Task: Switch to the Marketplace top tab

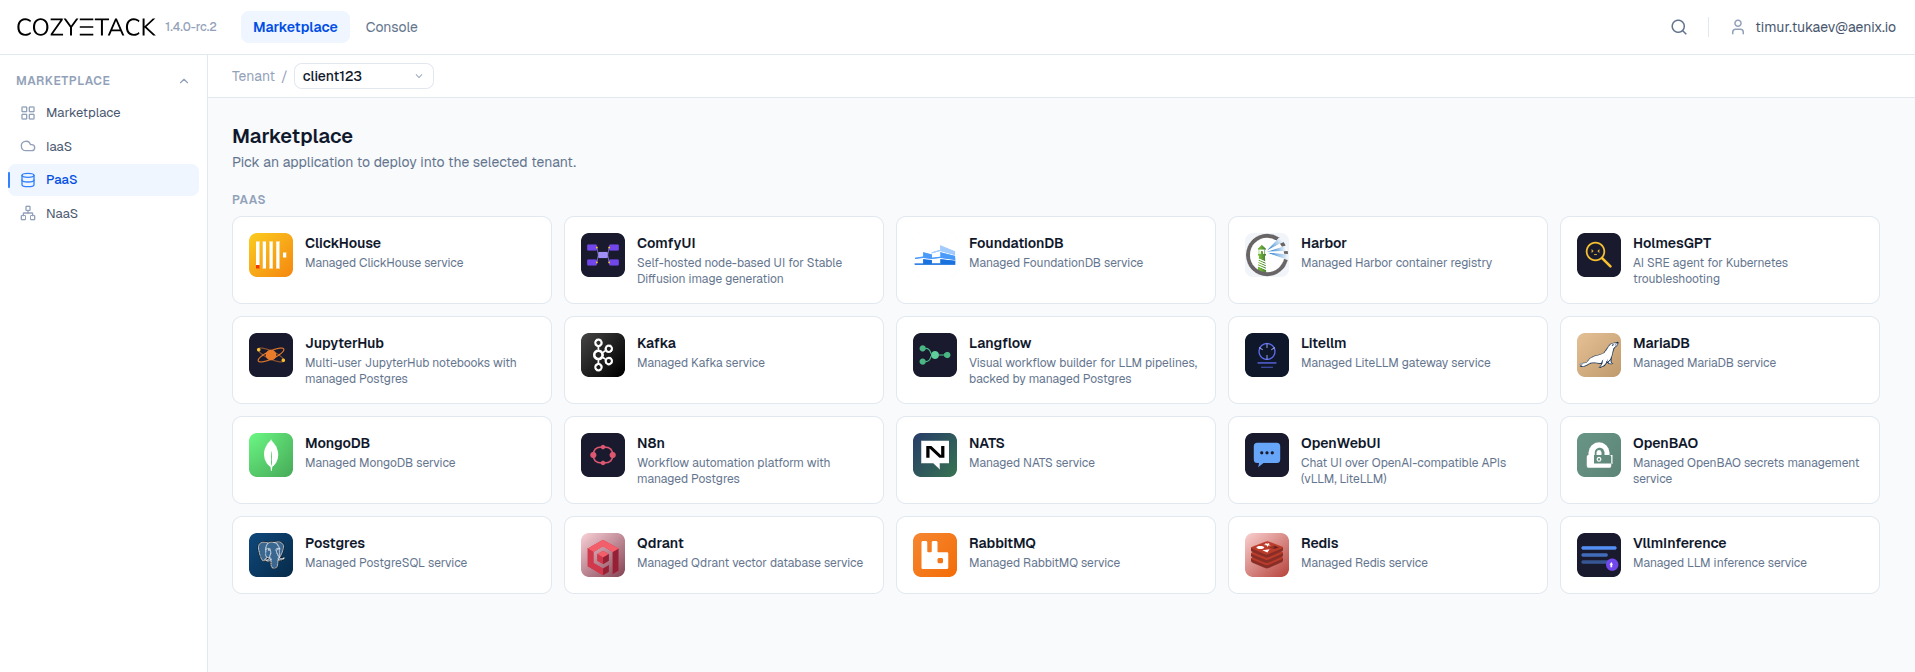Action: [x=295, y=27]
